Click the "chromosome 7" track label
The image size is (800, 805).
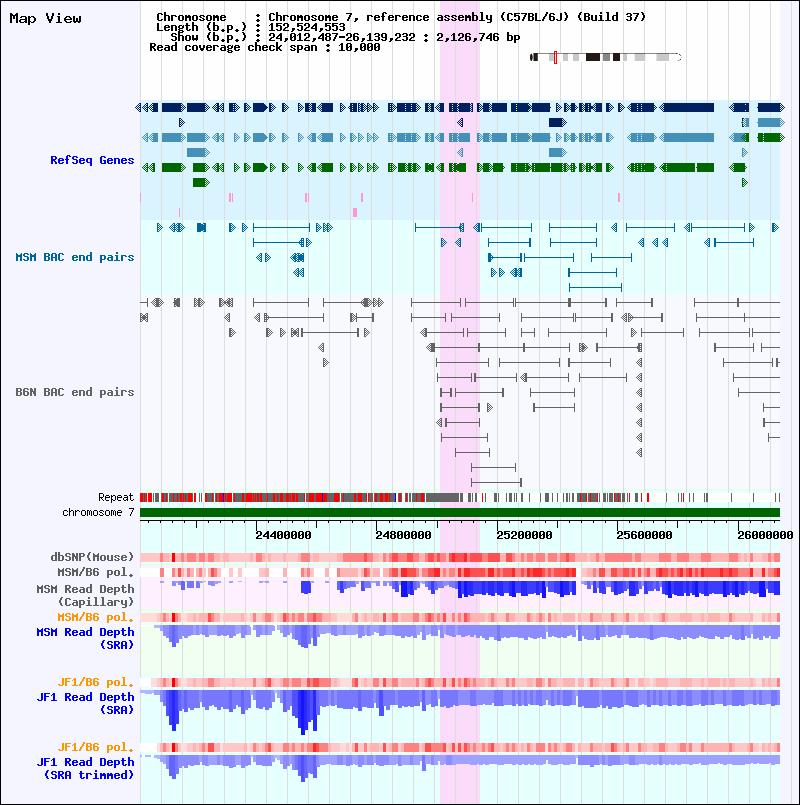point(98,512)
